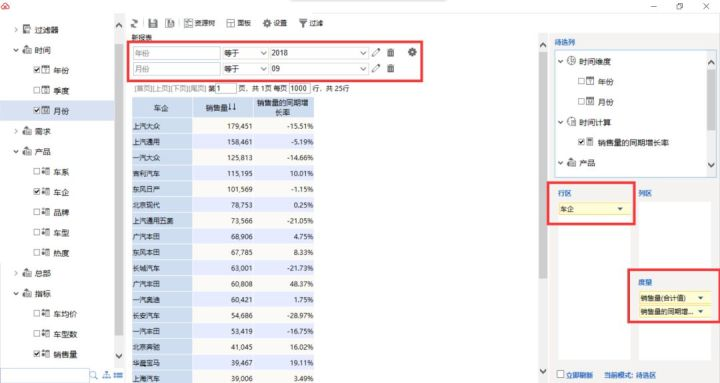Select the 吉利汽车 table cell
This screenshot has height=383, width=720.
tap(162, 173)
